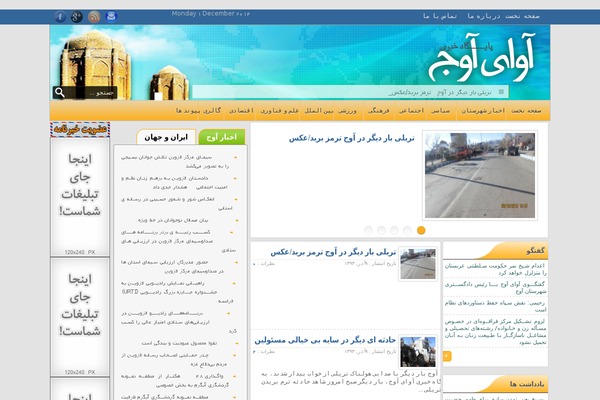Open the «بین الملل» menu item
This screenshot has width=600, height=400.
[319, 111]
